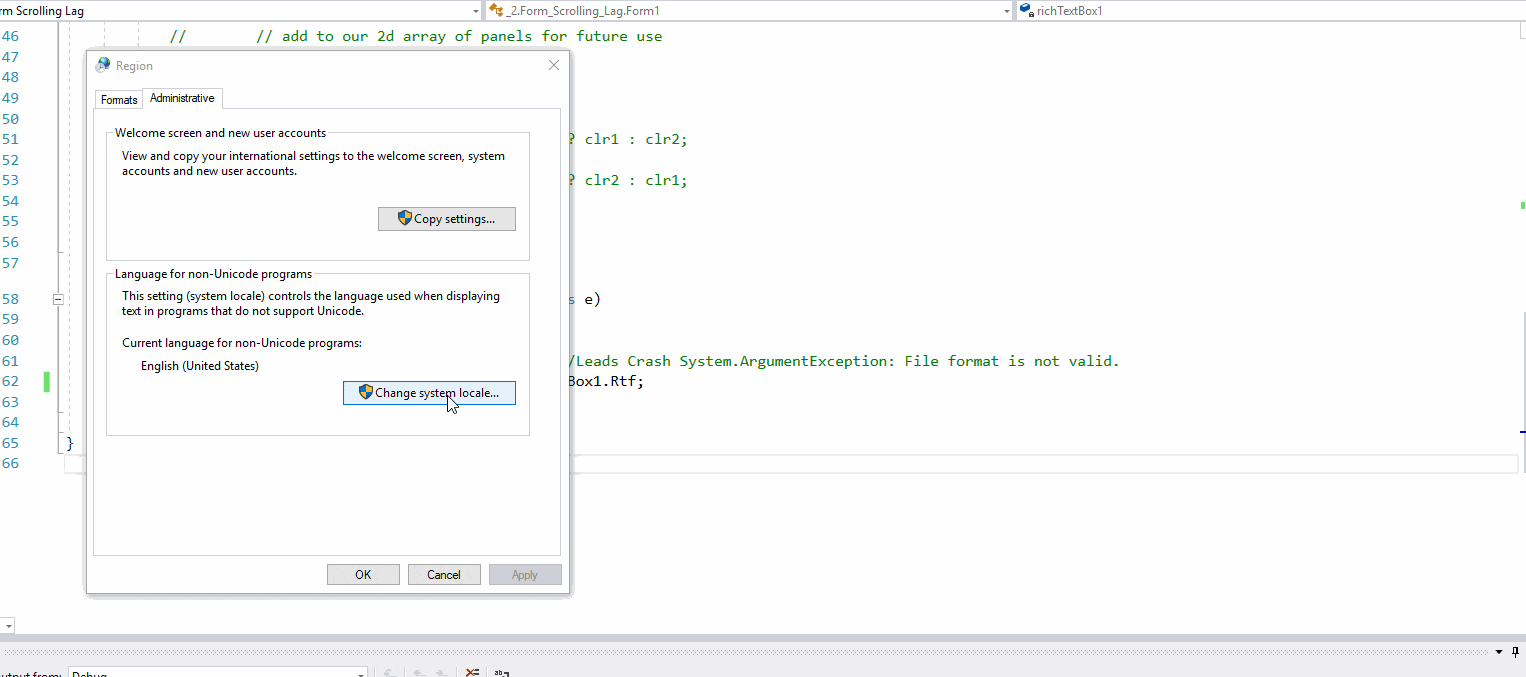Click the OK button in the Region dialog

pos(362,574)
